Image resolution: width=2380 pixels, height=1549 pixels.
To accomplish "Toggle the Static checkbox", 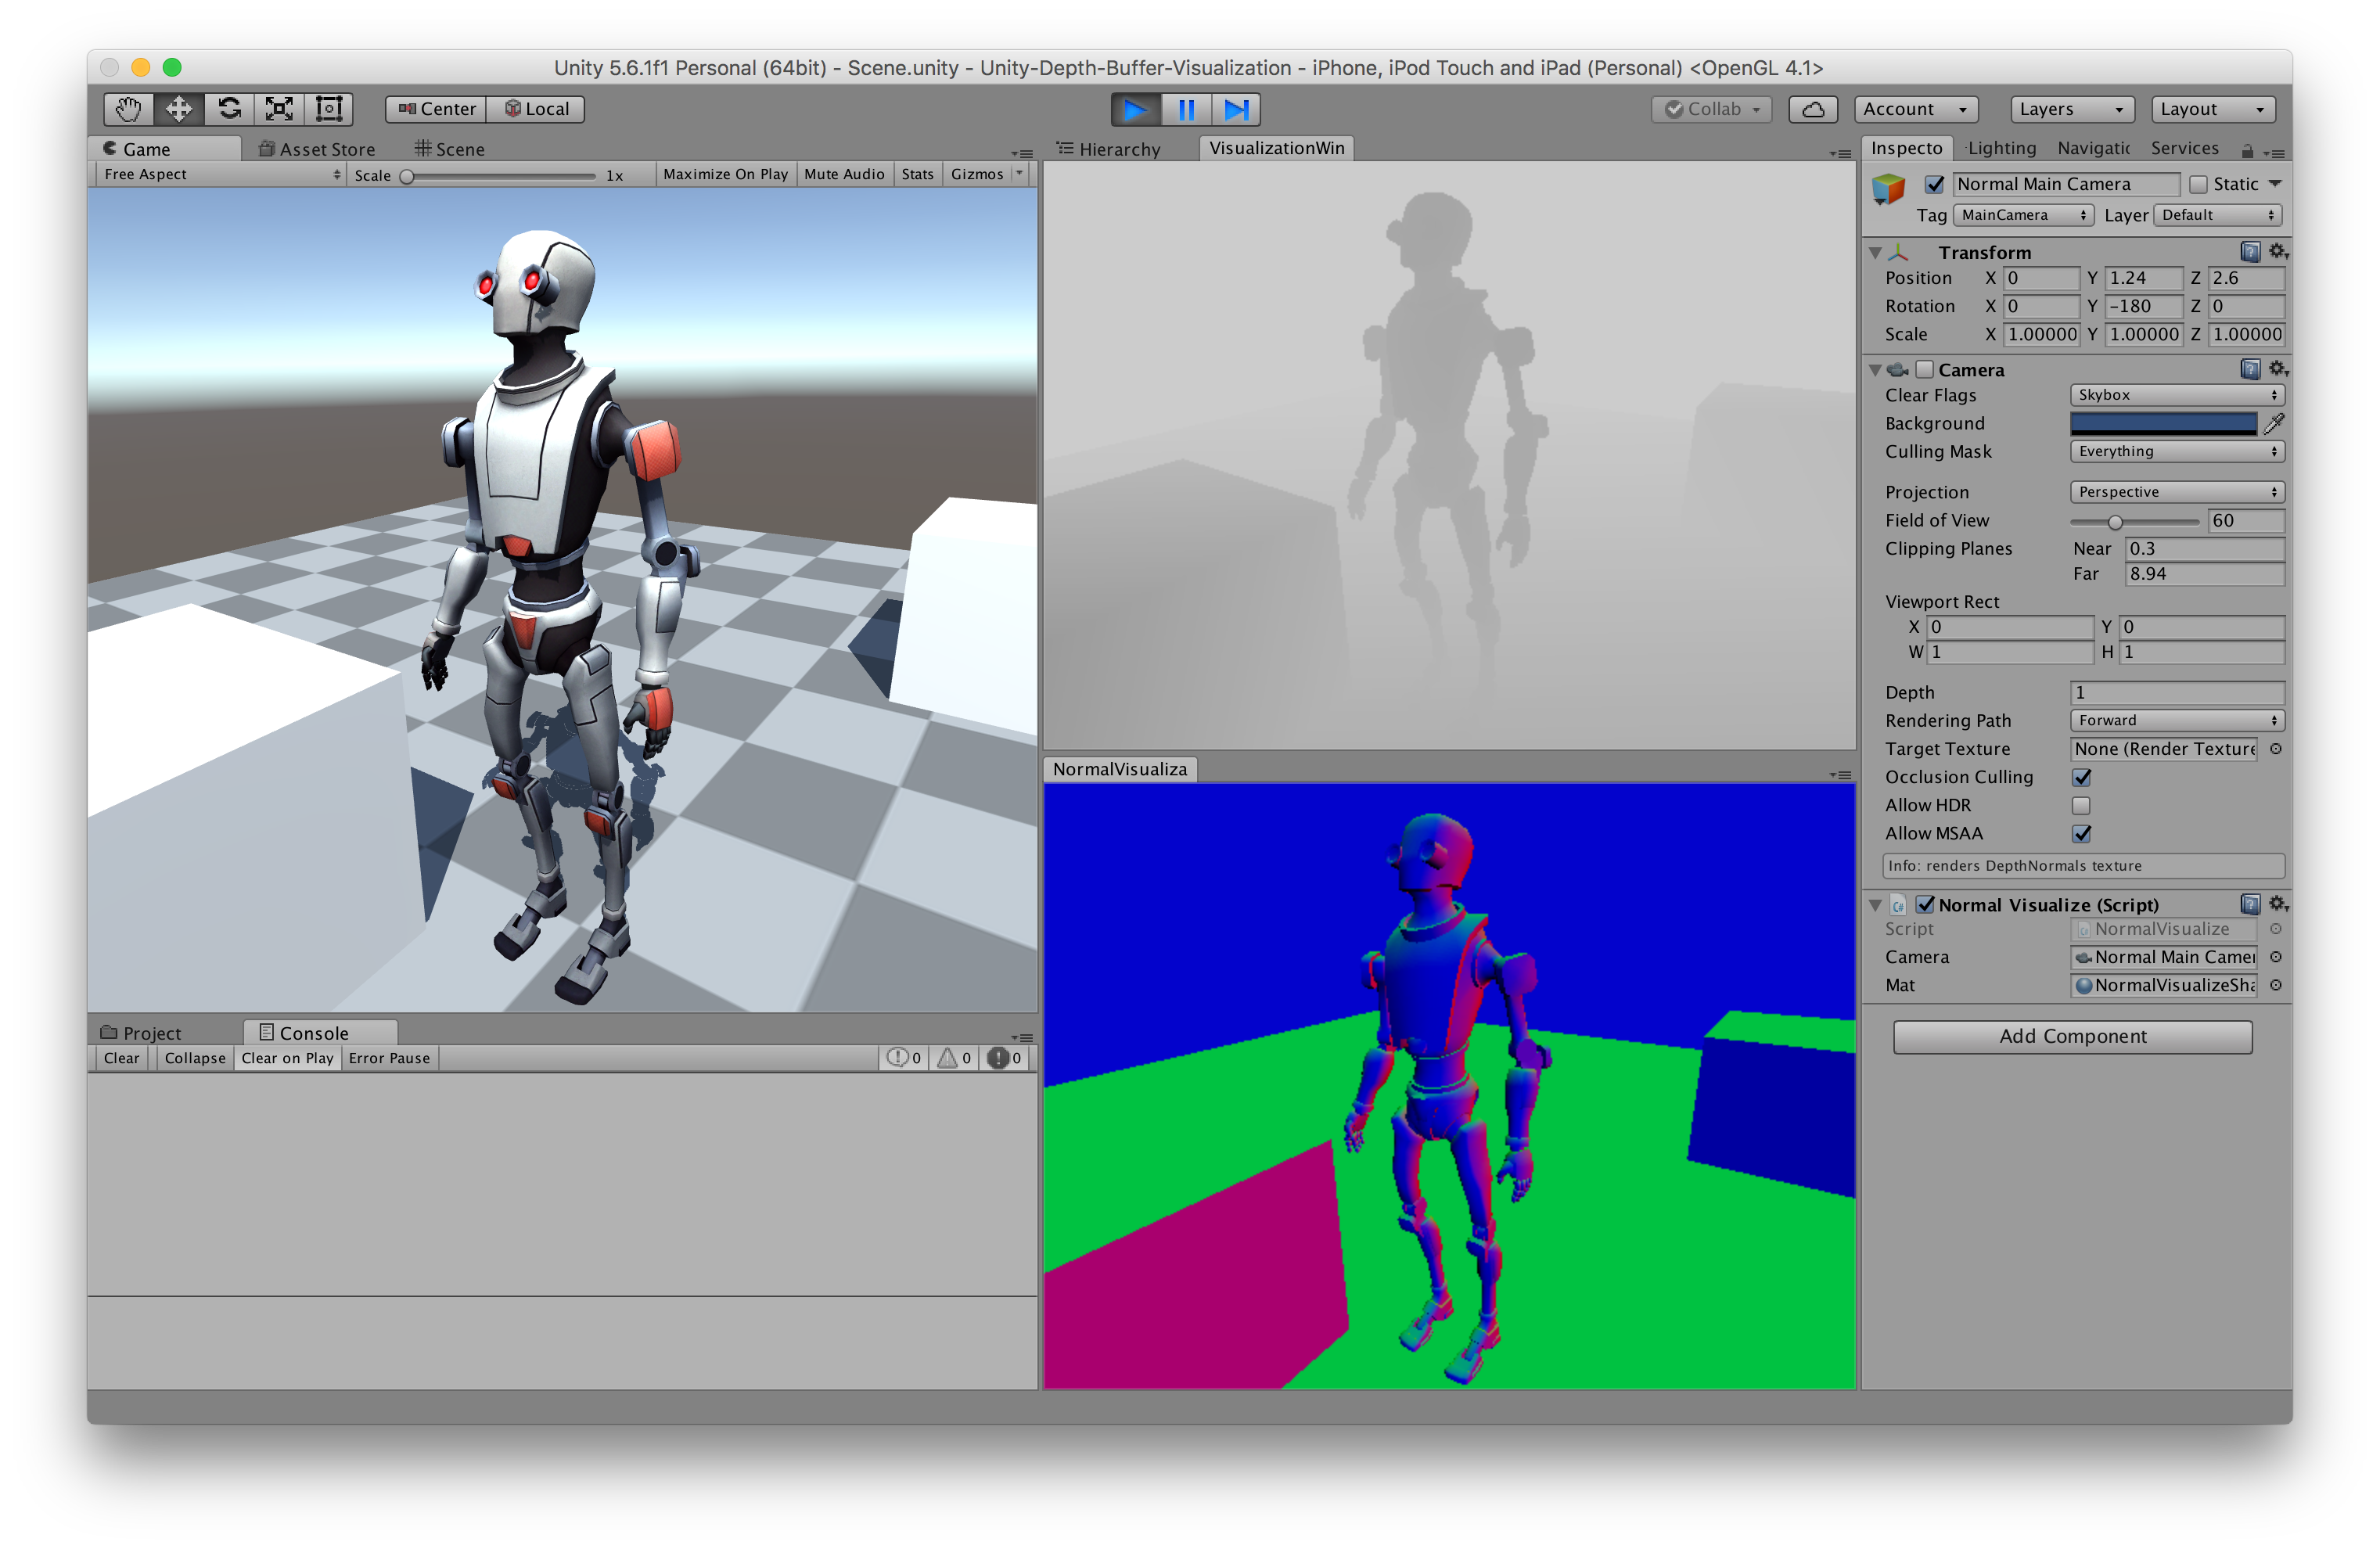I will (x=2198, y=184).
